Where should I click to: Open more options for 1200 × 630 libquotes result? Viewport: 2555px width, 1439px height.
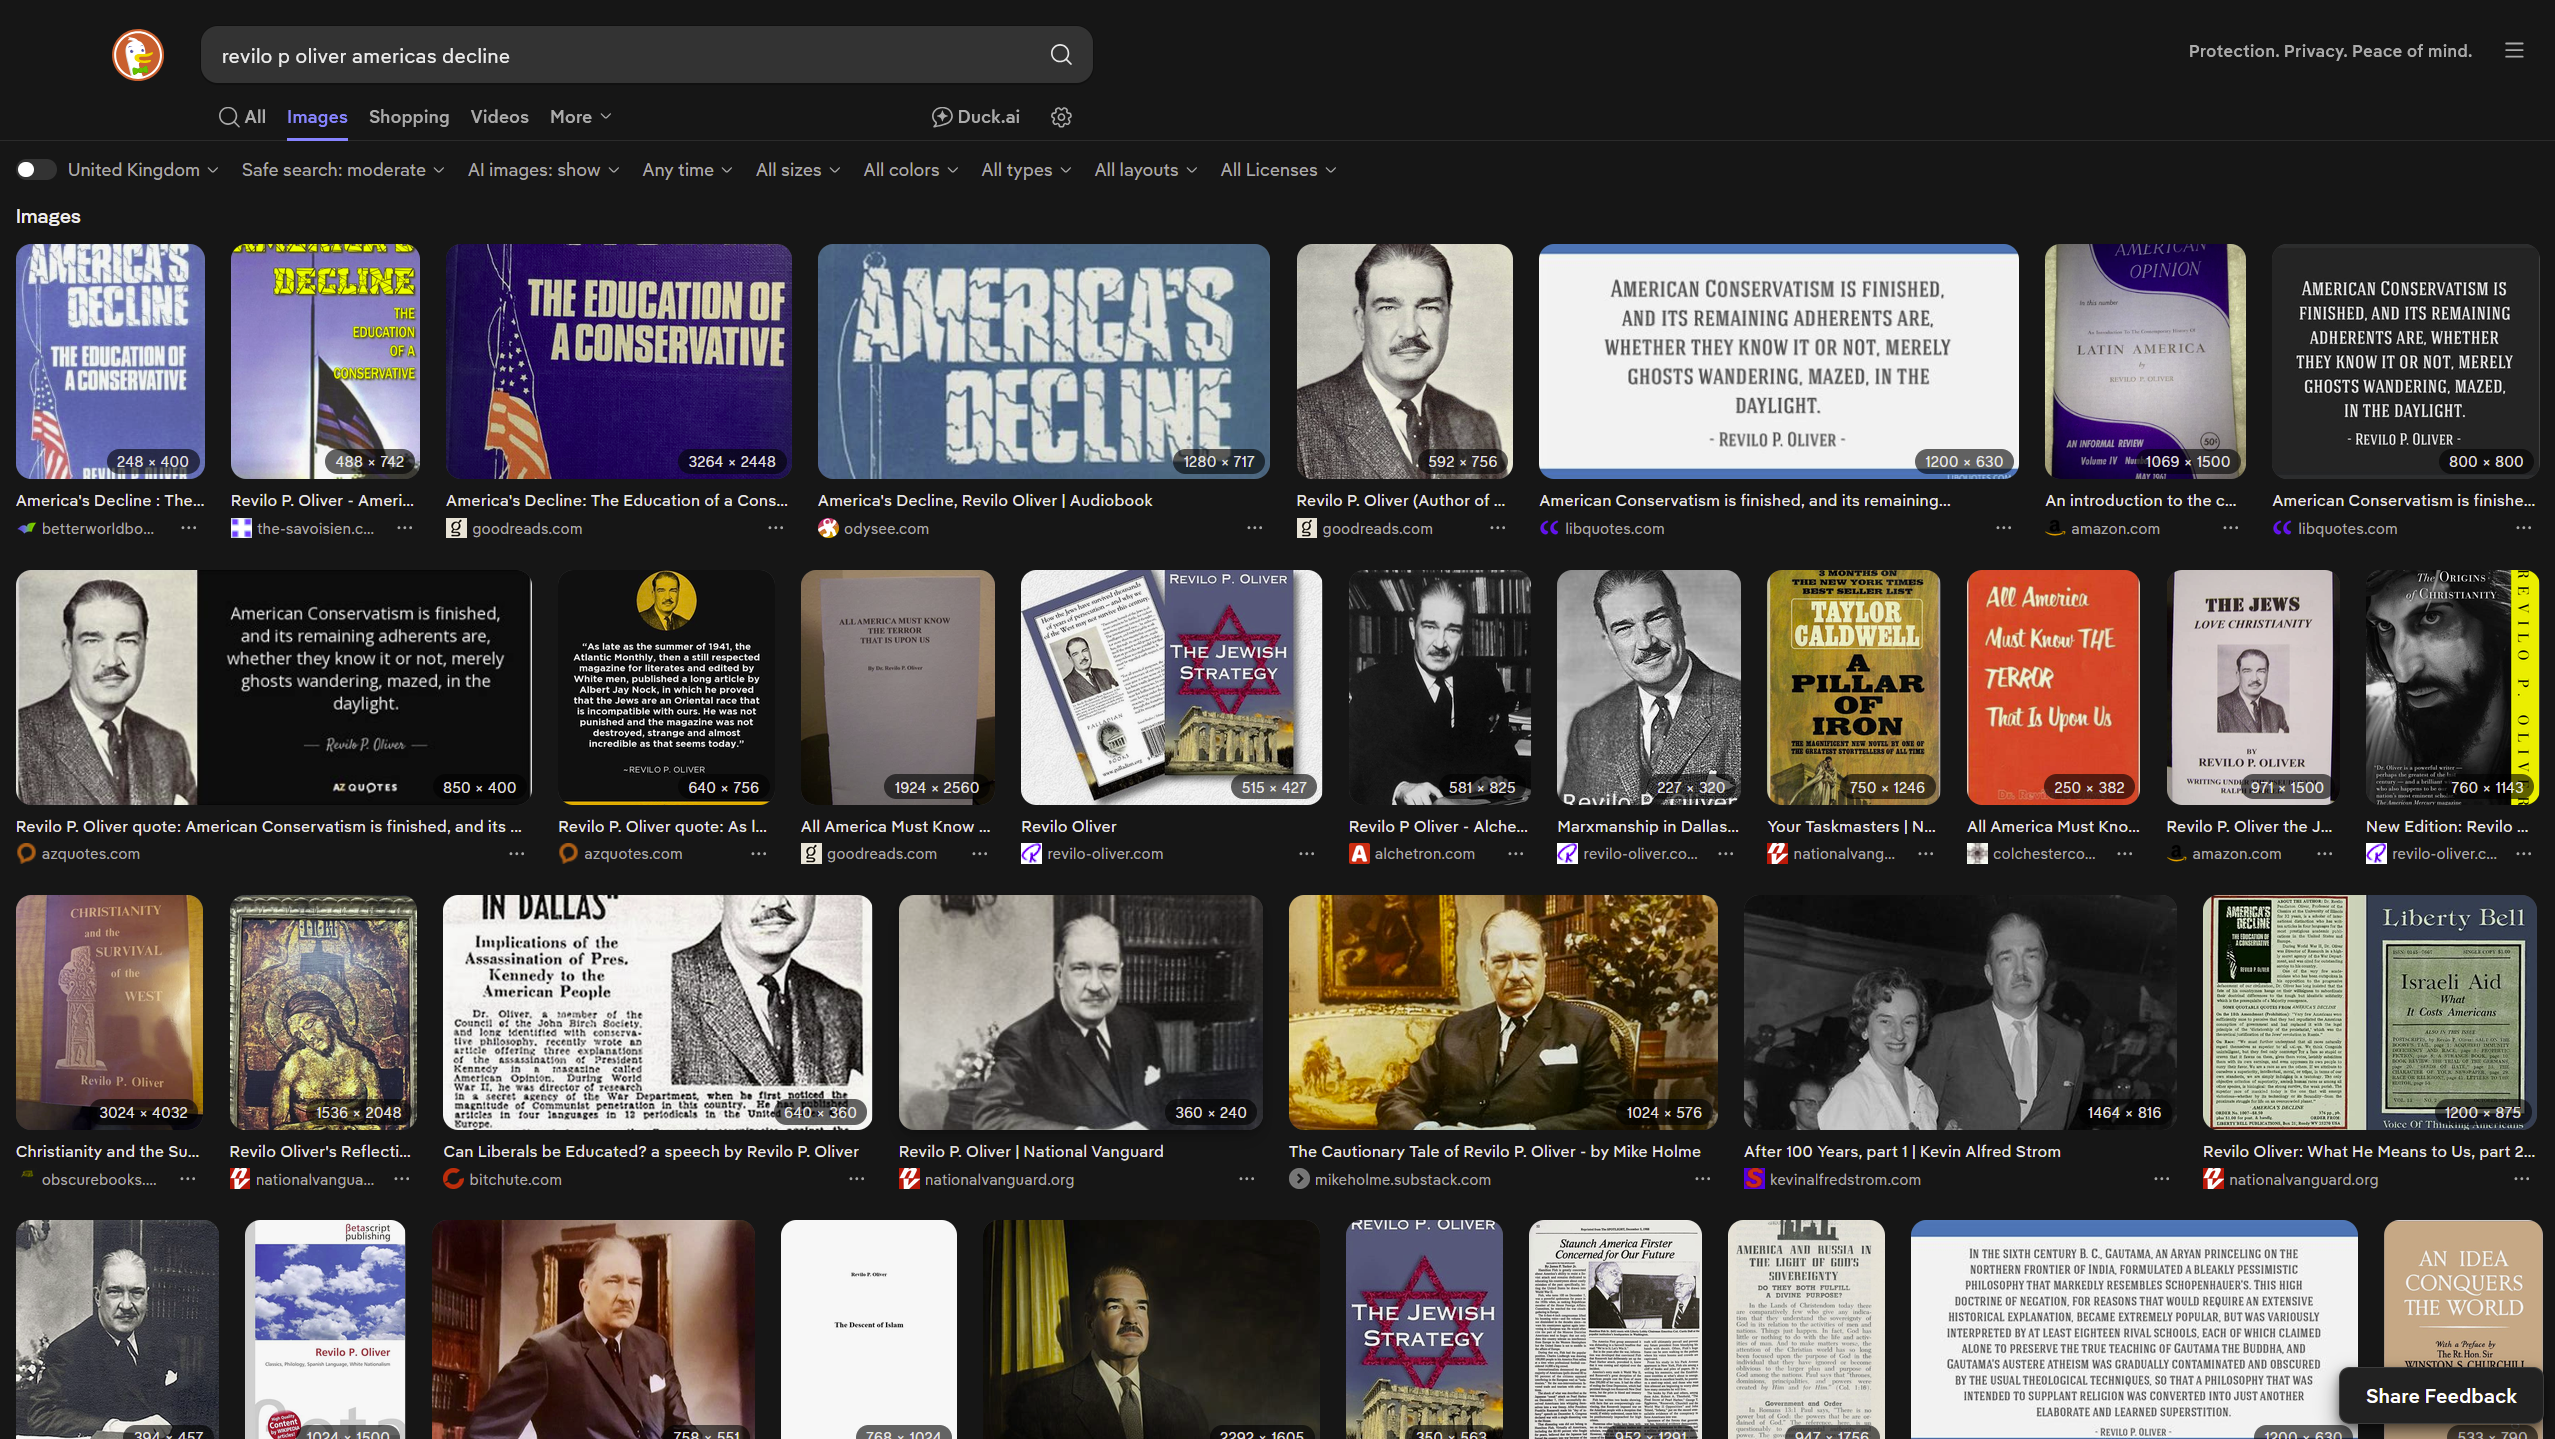(2003, 528)
